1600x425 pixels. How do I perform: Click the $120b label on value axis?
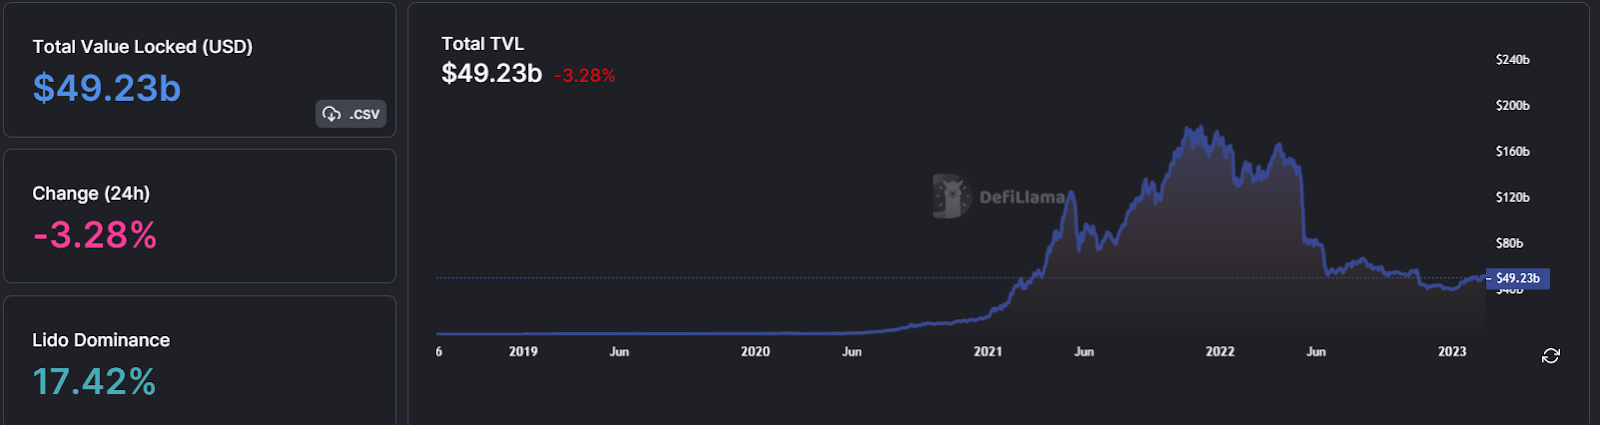[x=1513, y=198]
